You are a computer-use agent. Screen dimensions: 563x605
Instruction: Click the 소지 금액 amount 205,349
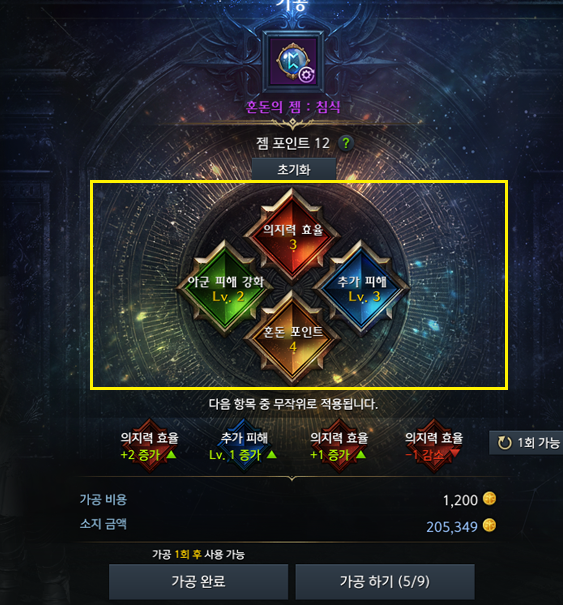(x=451, y=527)
